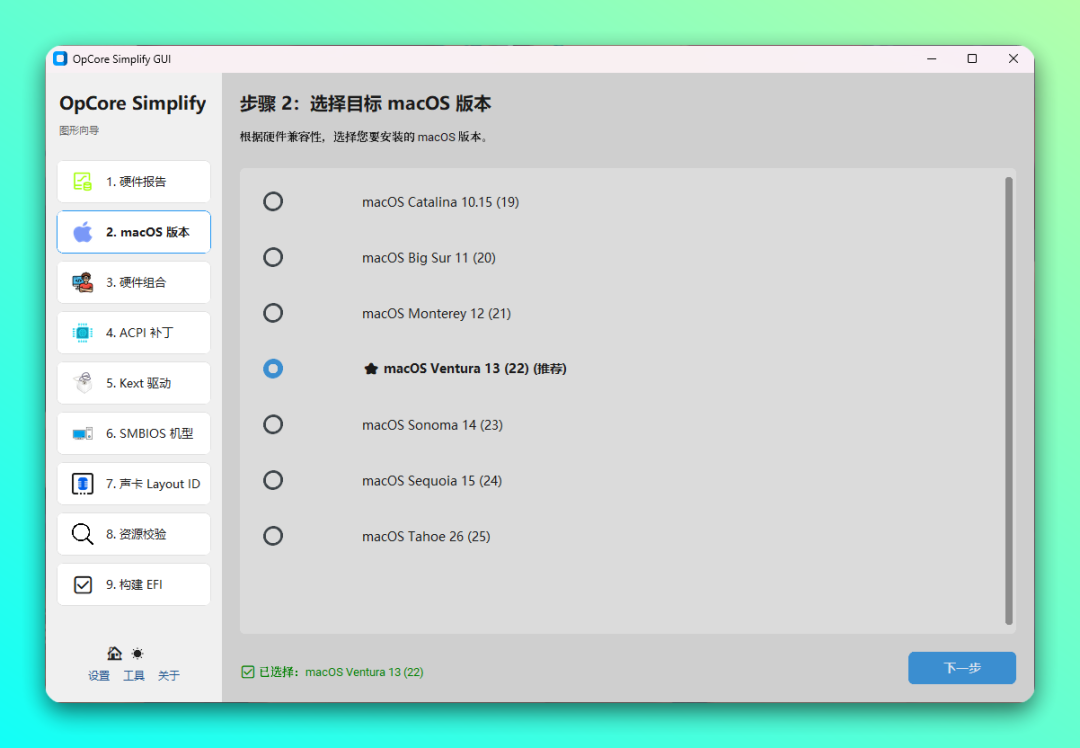The height and width of the screenshot is (748, 1080).
Task: Open the 设置 settings link
Action: 98,676
